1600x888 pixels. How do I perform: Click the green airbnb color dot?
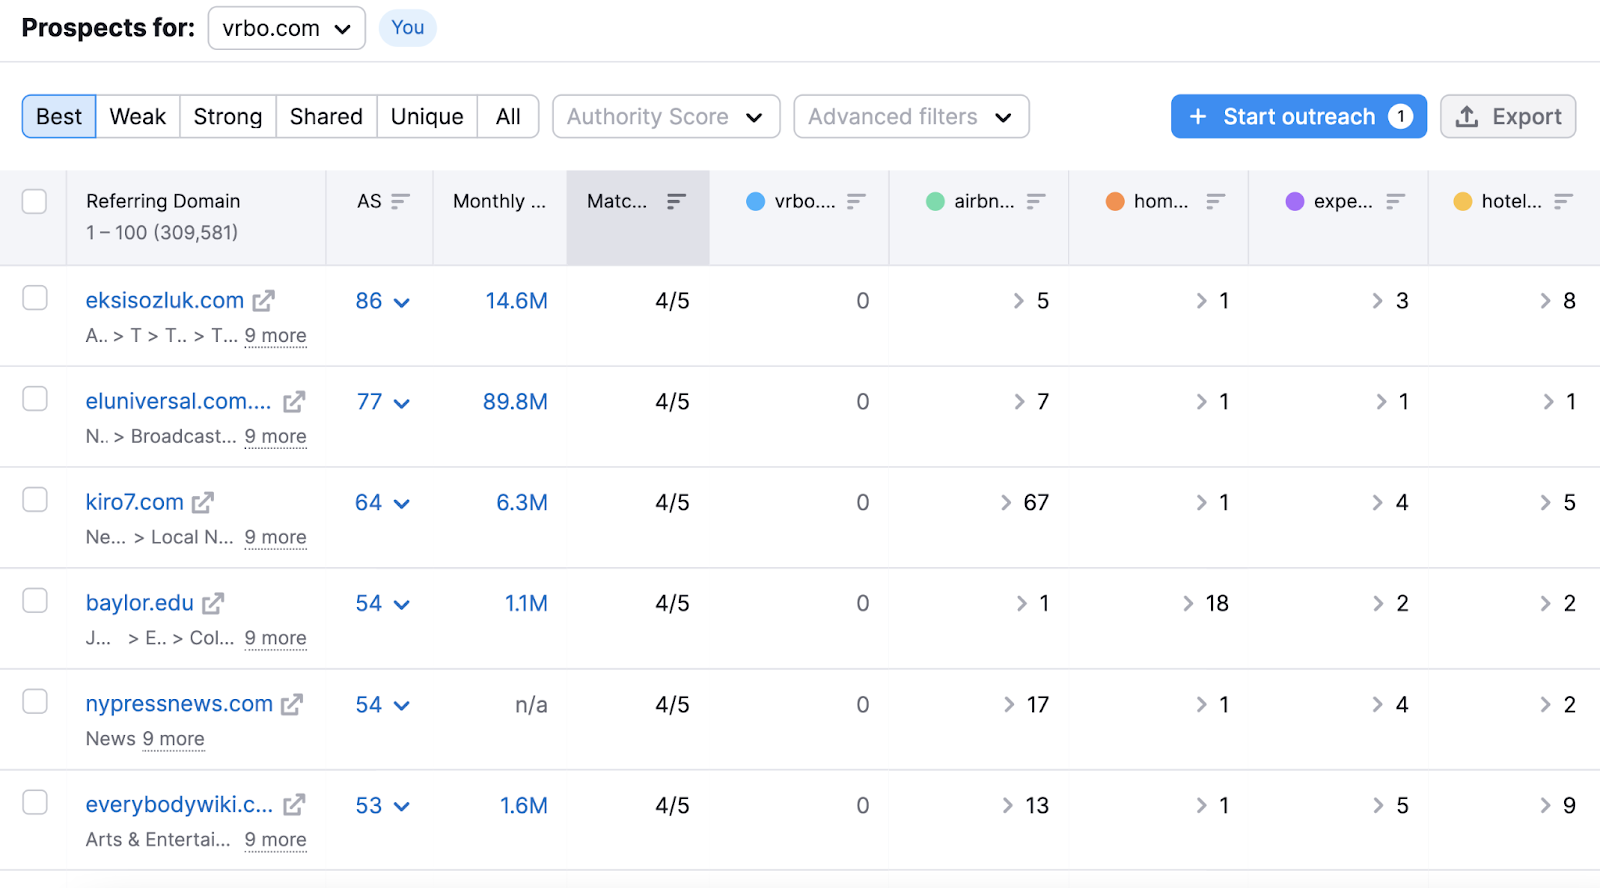click(936, 201)
